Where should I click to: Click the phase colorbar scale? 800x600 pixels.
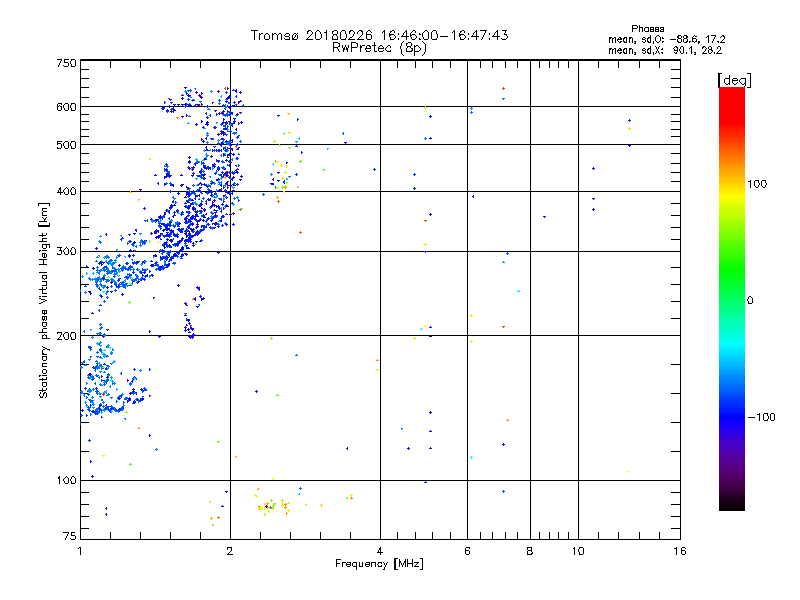coord(732,299)
